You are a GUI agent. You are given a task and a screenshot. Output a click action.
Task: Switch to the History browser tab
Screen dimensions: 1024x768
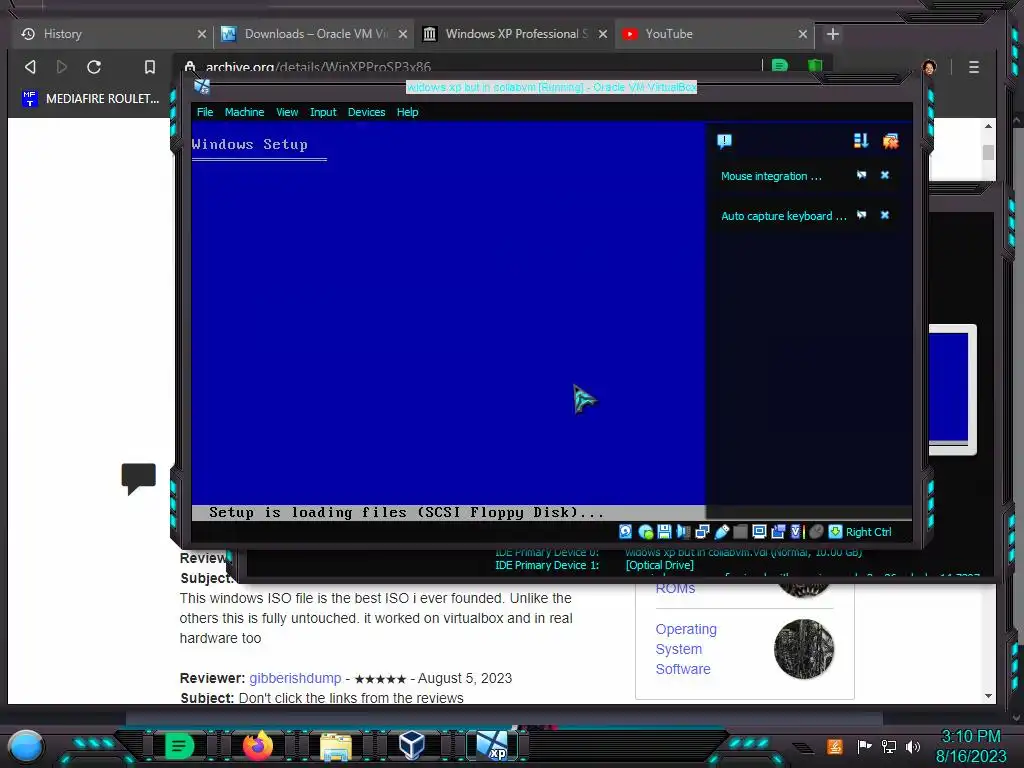(x=111, y=34)
